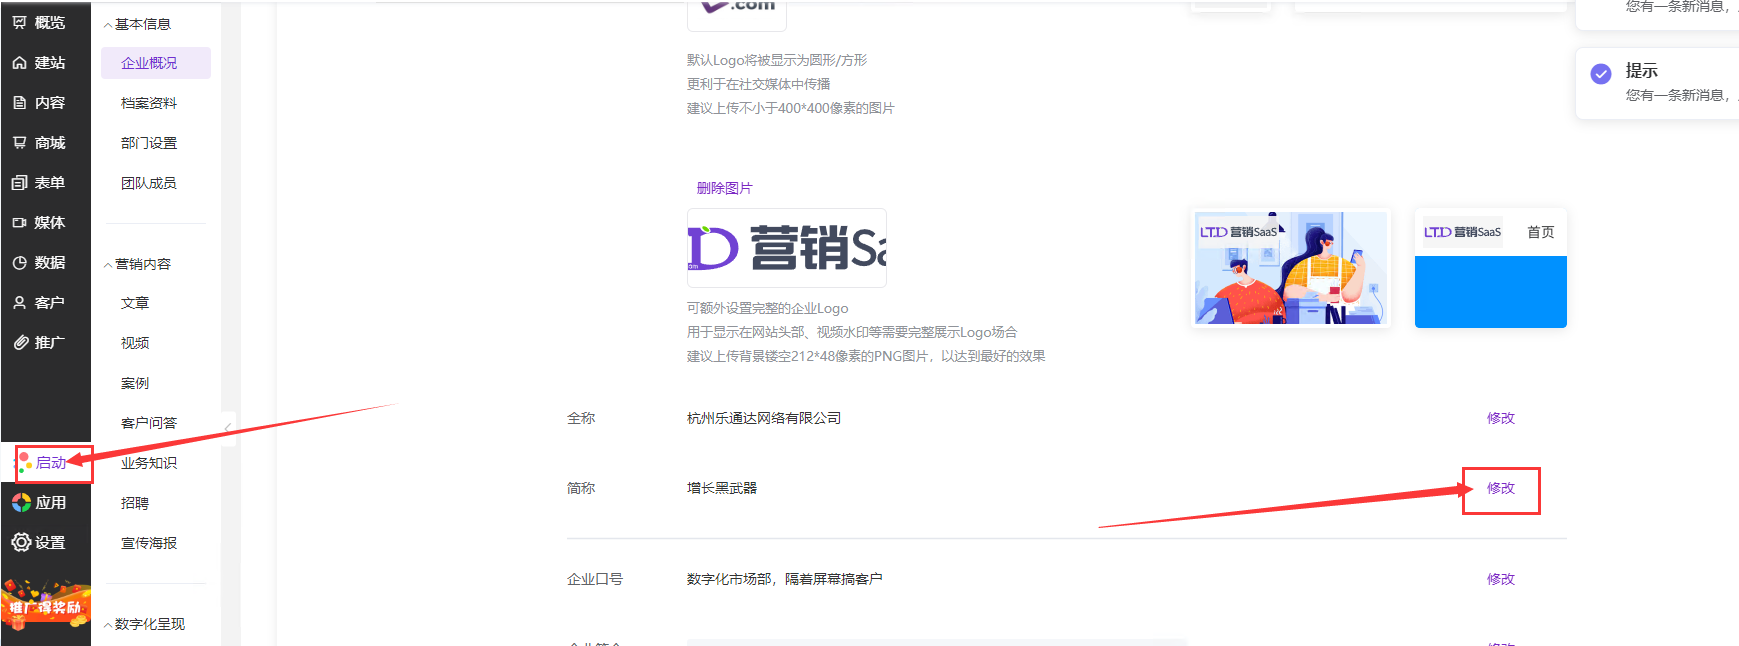Click 修改 for 简称 row
This screenshot has height=646, width=1739.
(x=1501, y=488)
